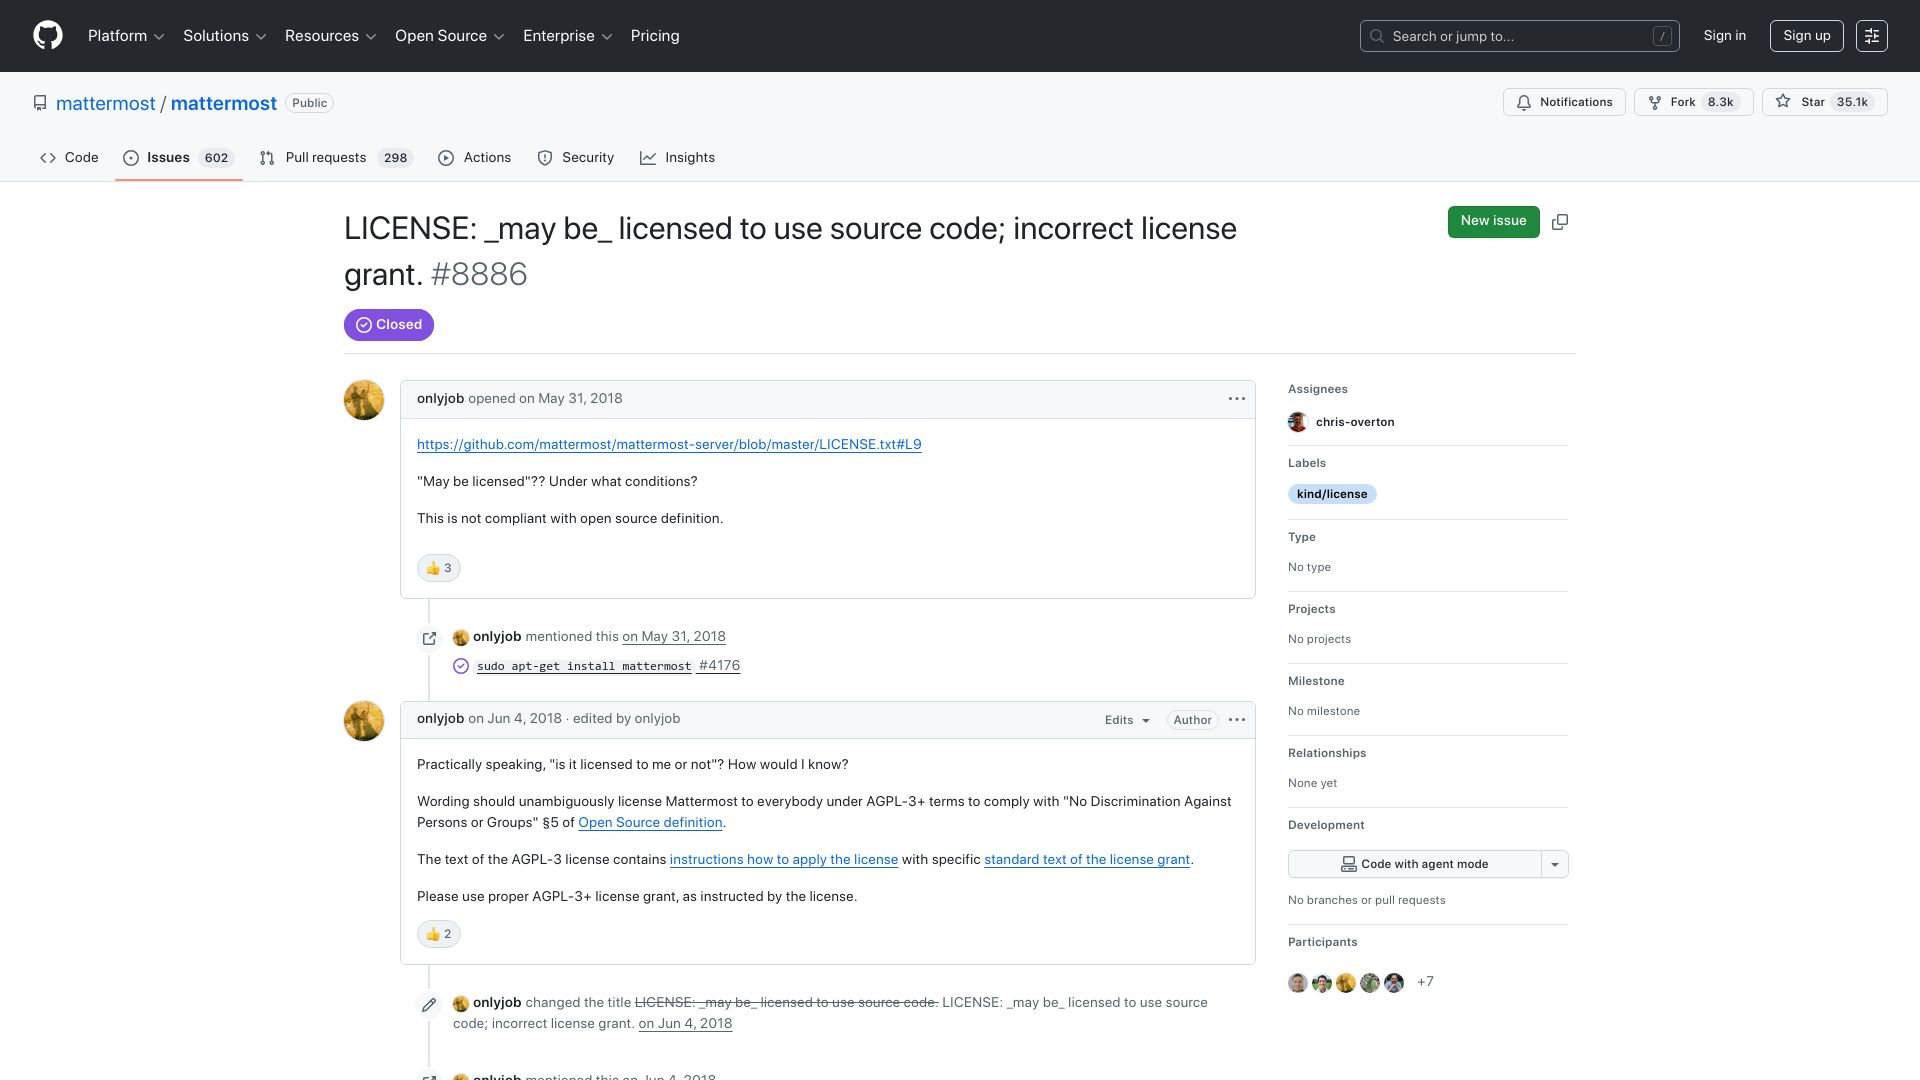This screenshot has width=1920, height=1080.
Task: Open the LICENSE.txt#L9 link
Action: coord(669,445)
